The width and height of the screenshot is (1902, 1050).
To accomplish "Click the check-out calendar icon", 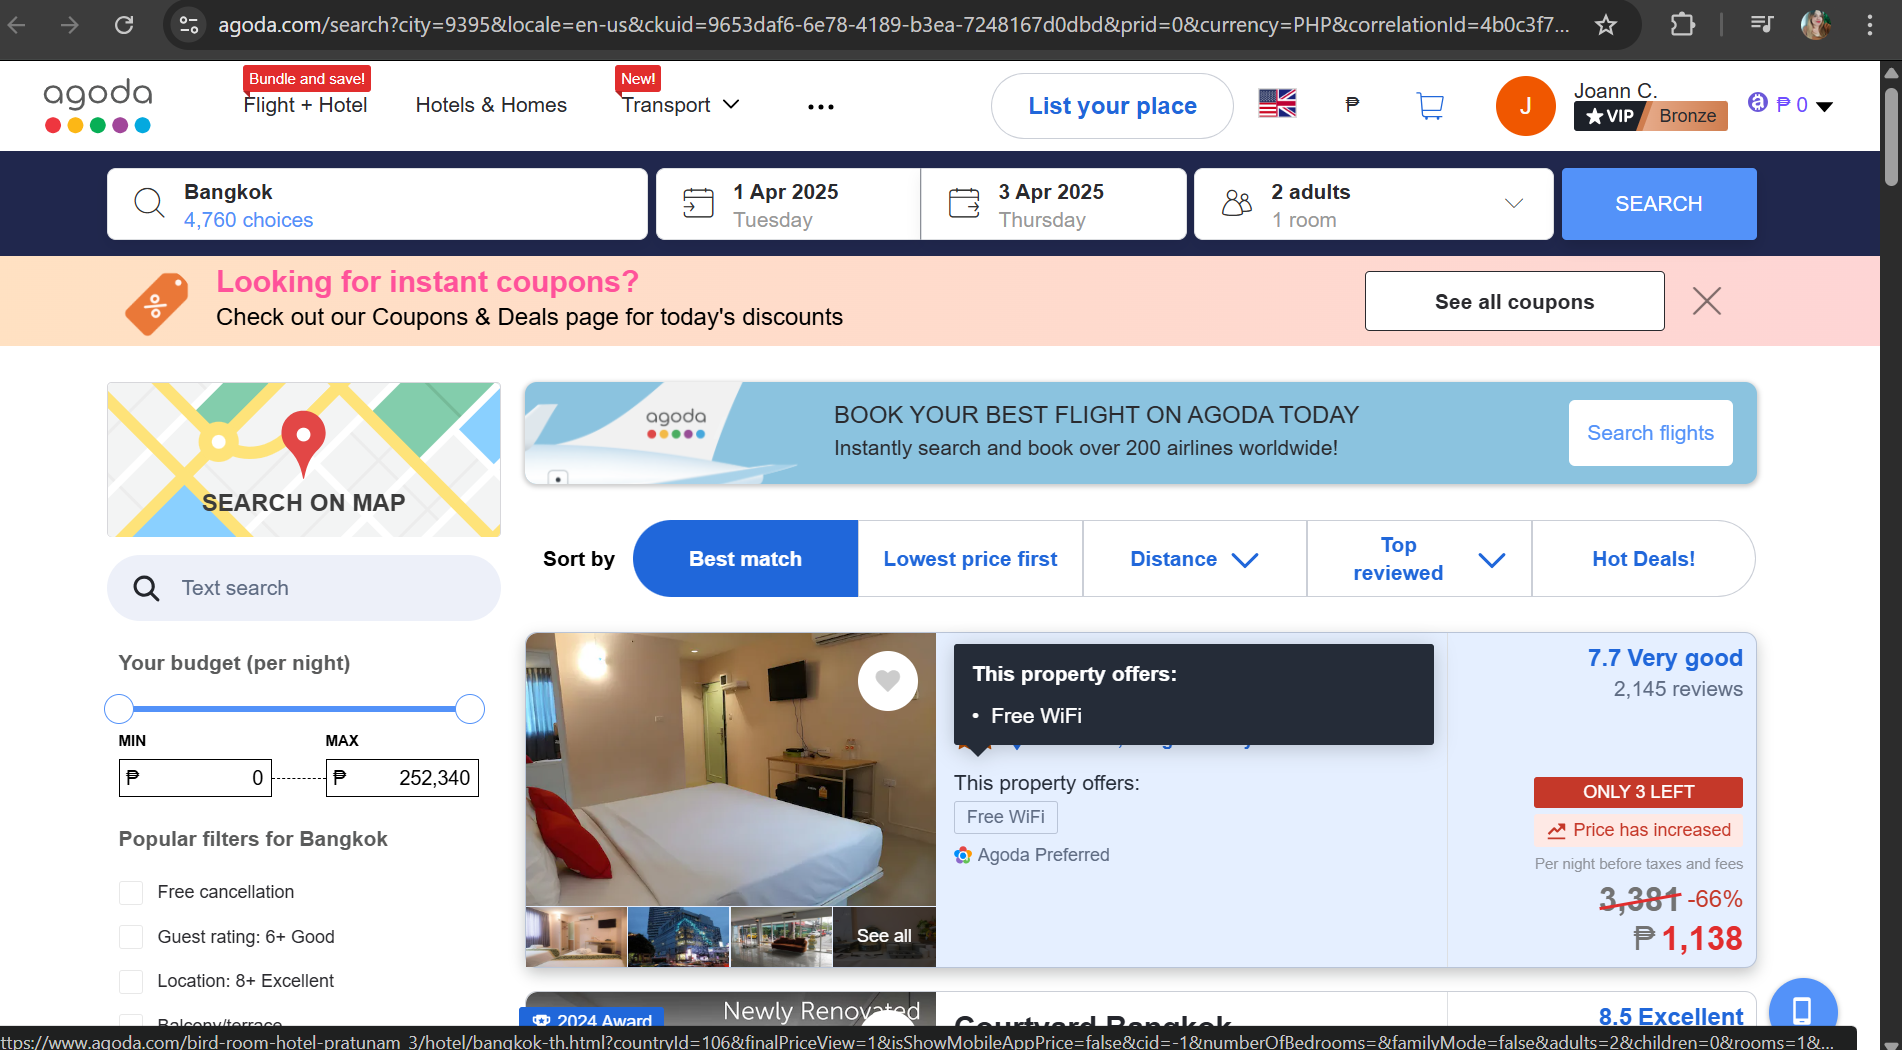I will tap(964, 203).
